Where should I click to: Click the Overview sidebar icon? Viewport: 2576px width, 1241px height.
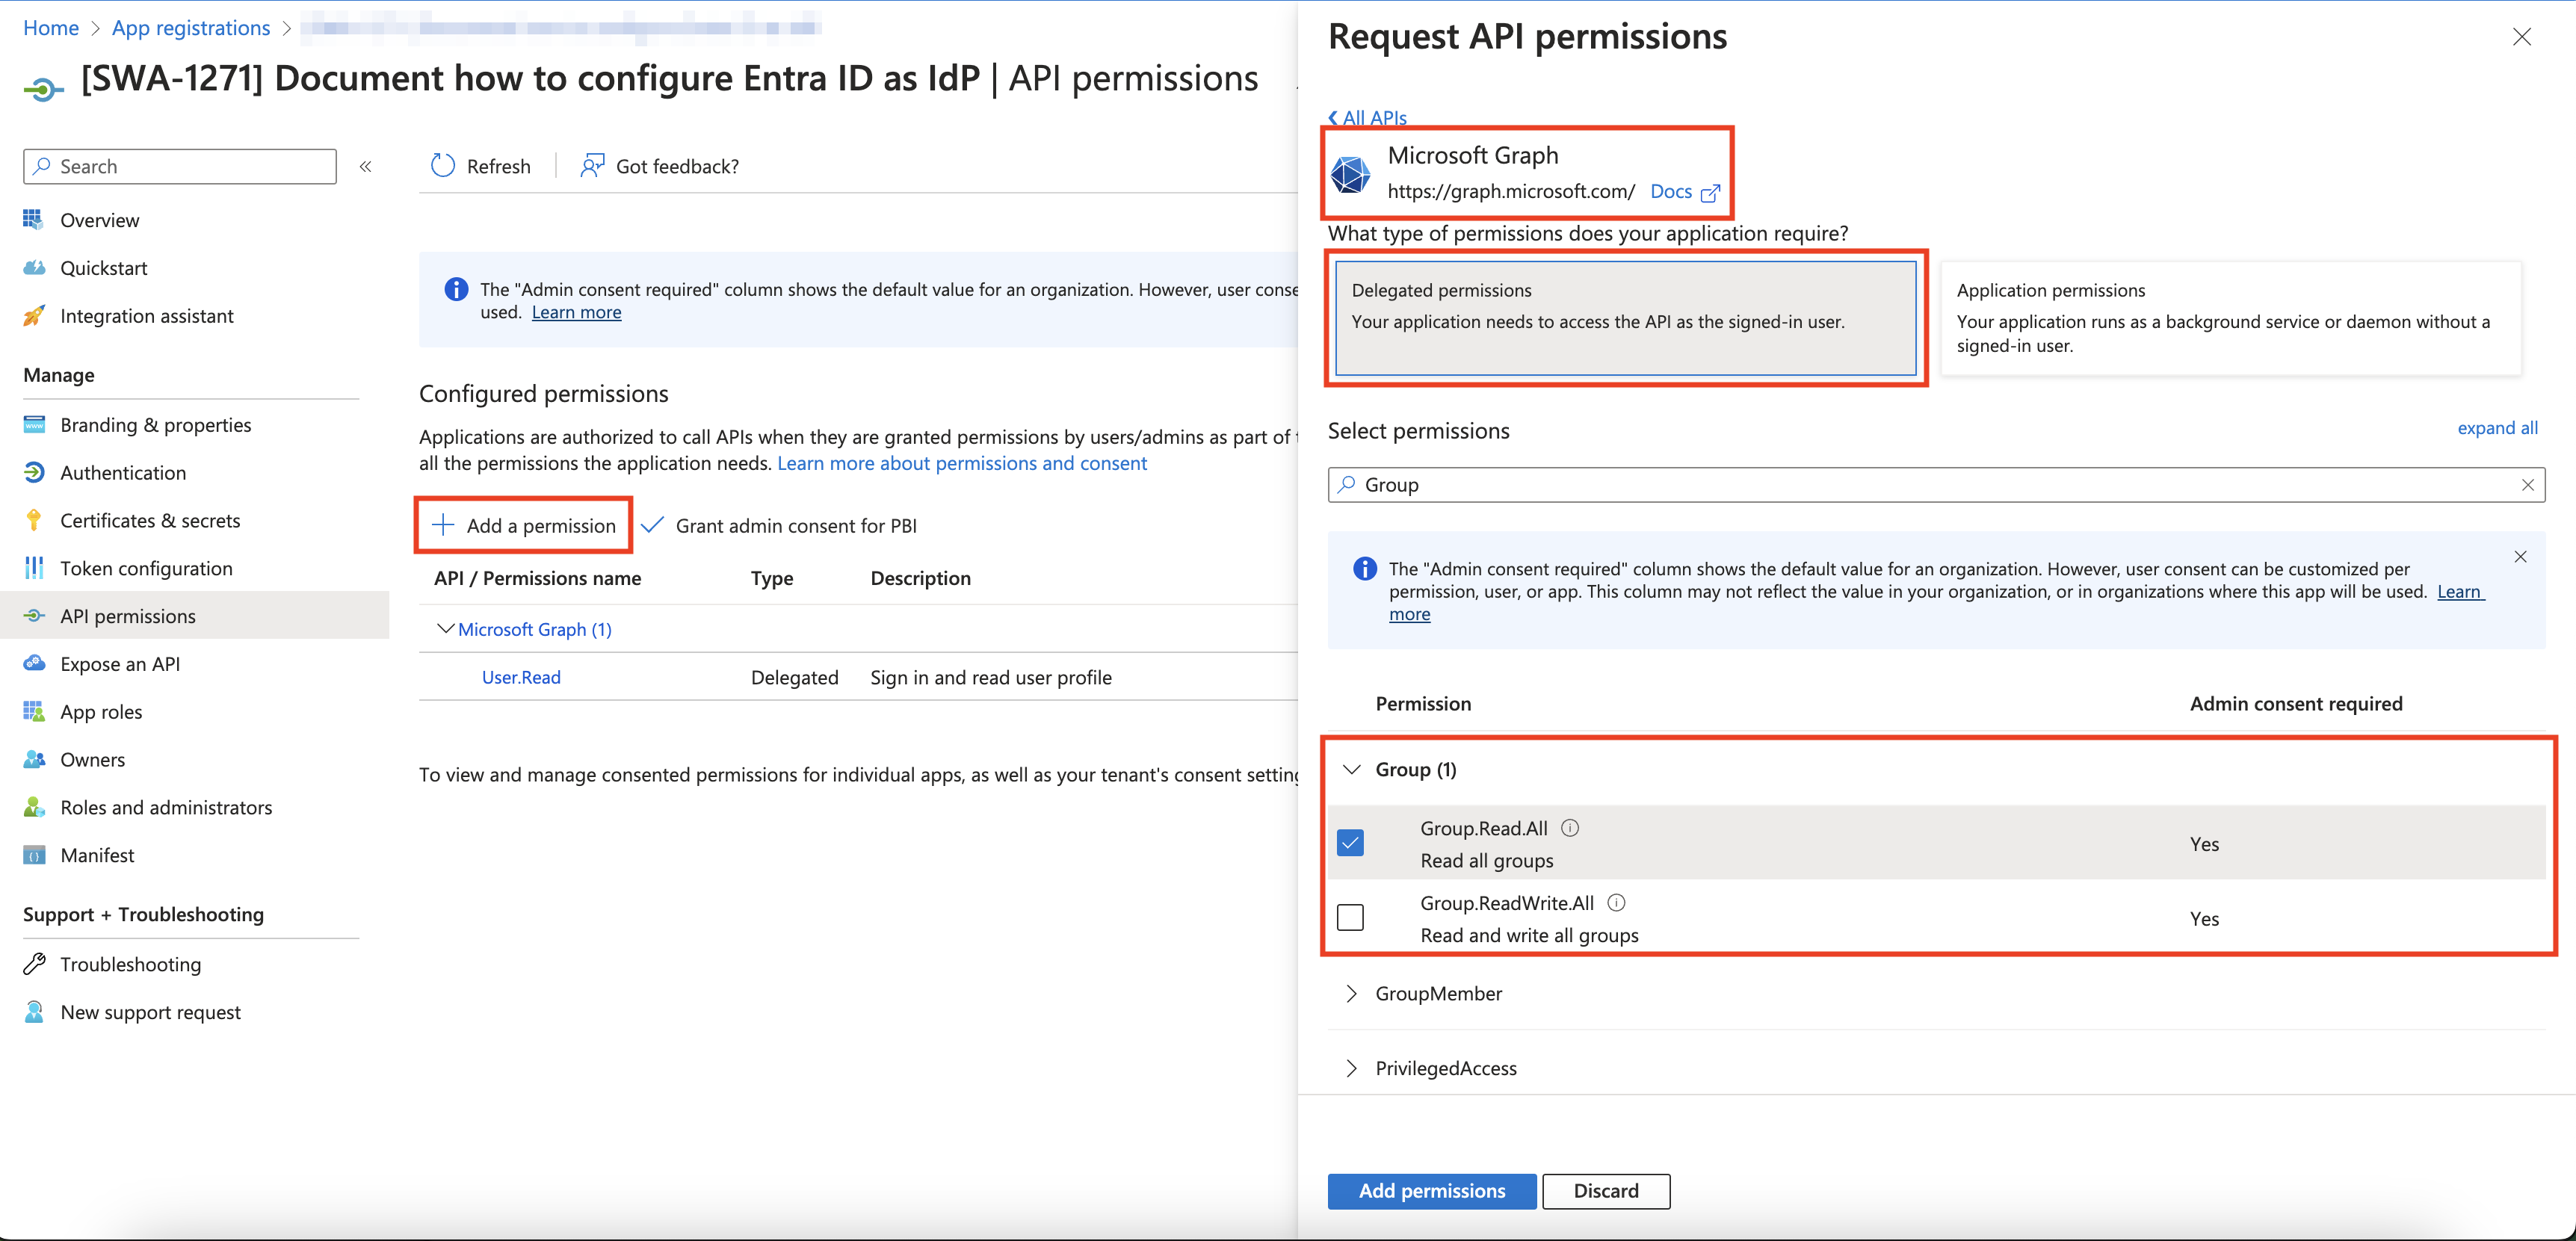pyautogui.click(x=34, y=219)
